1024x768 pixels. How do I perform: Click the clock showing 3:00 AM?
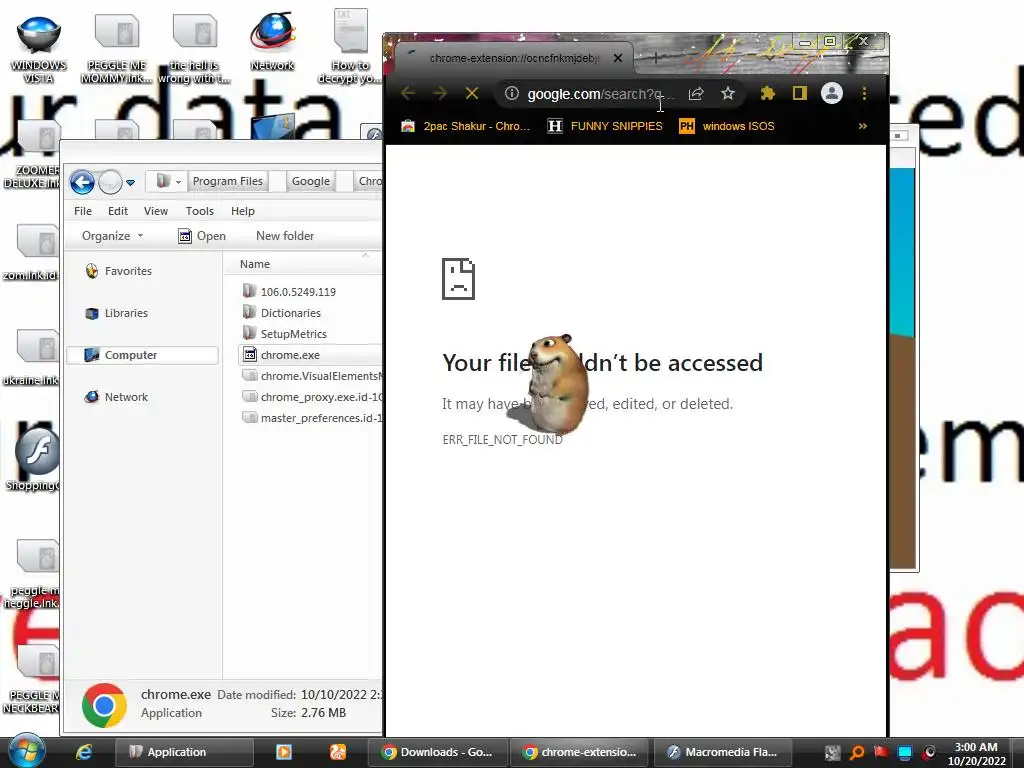(976, 753)
